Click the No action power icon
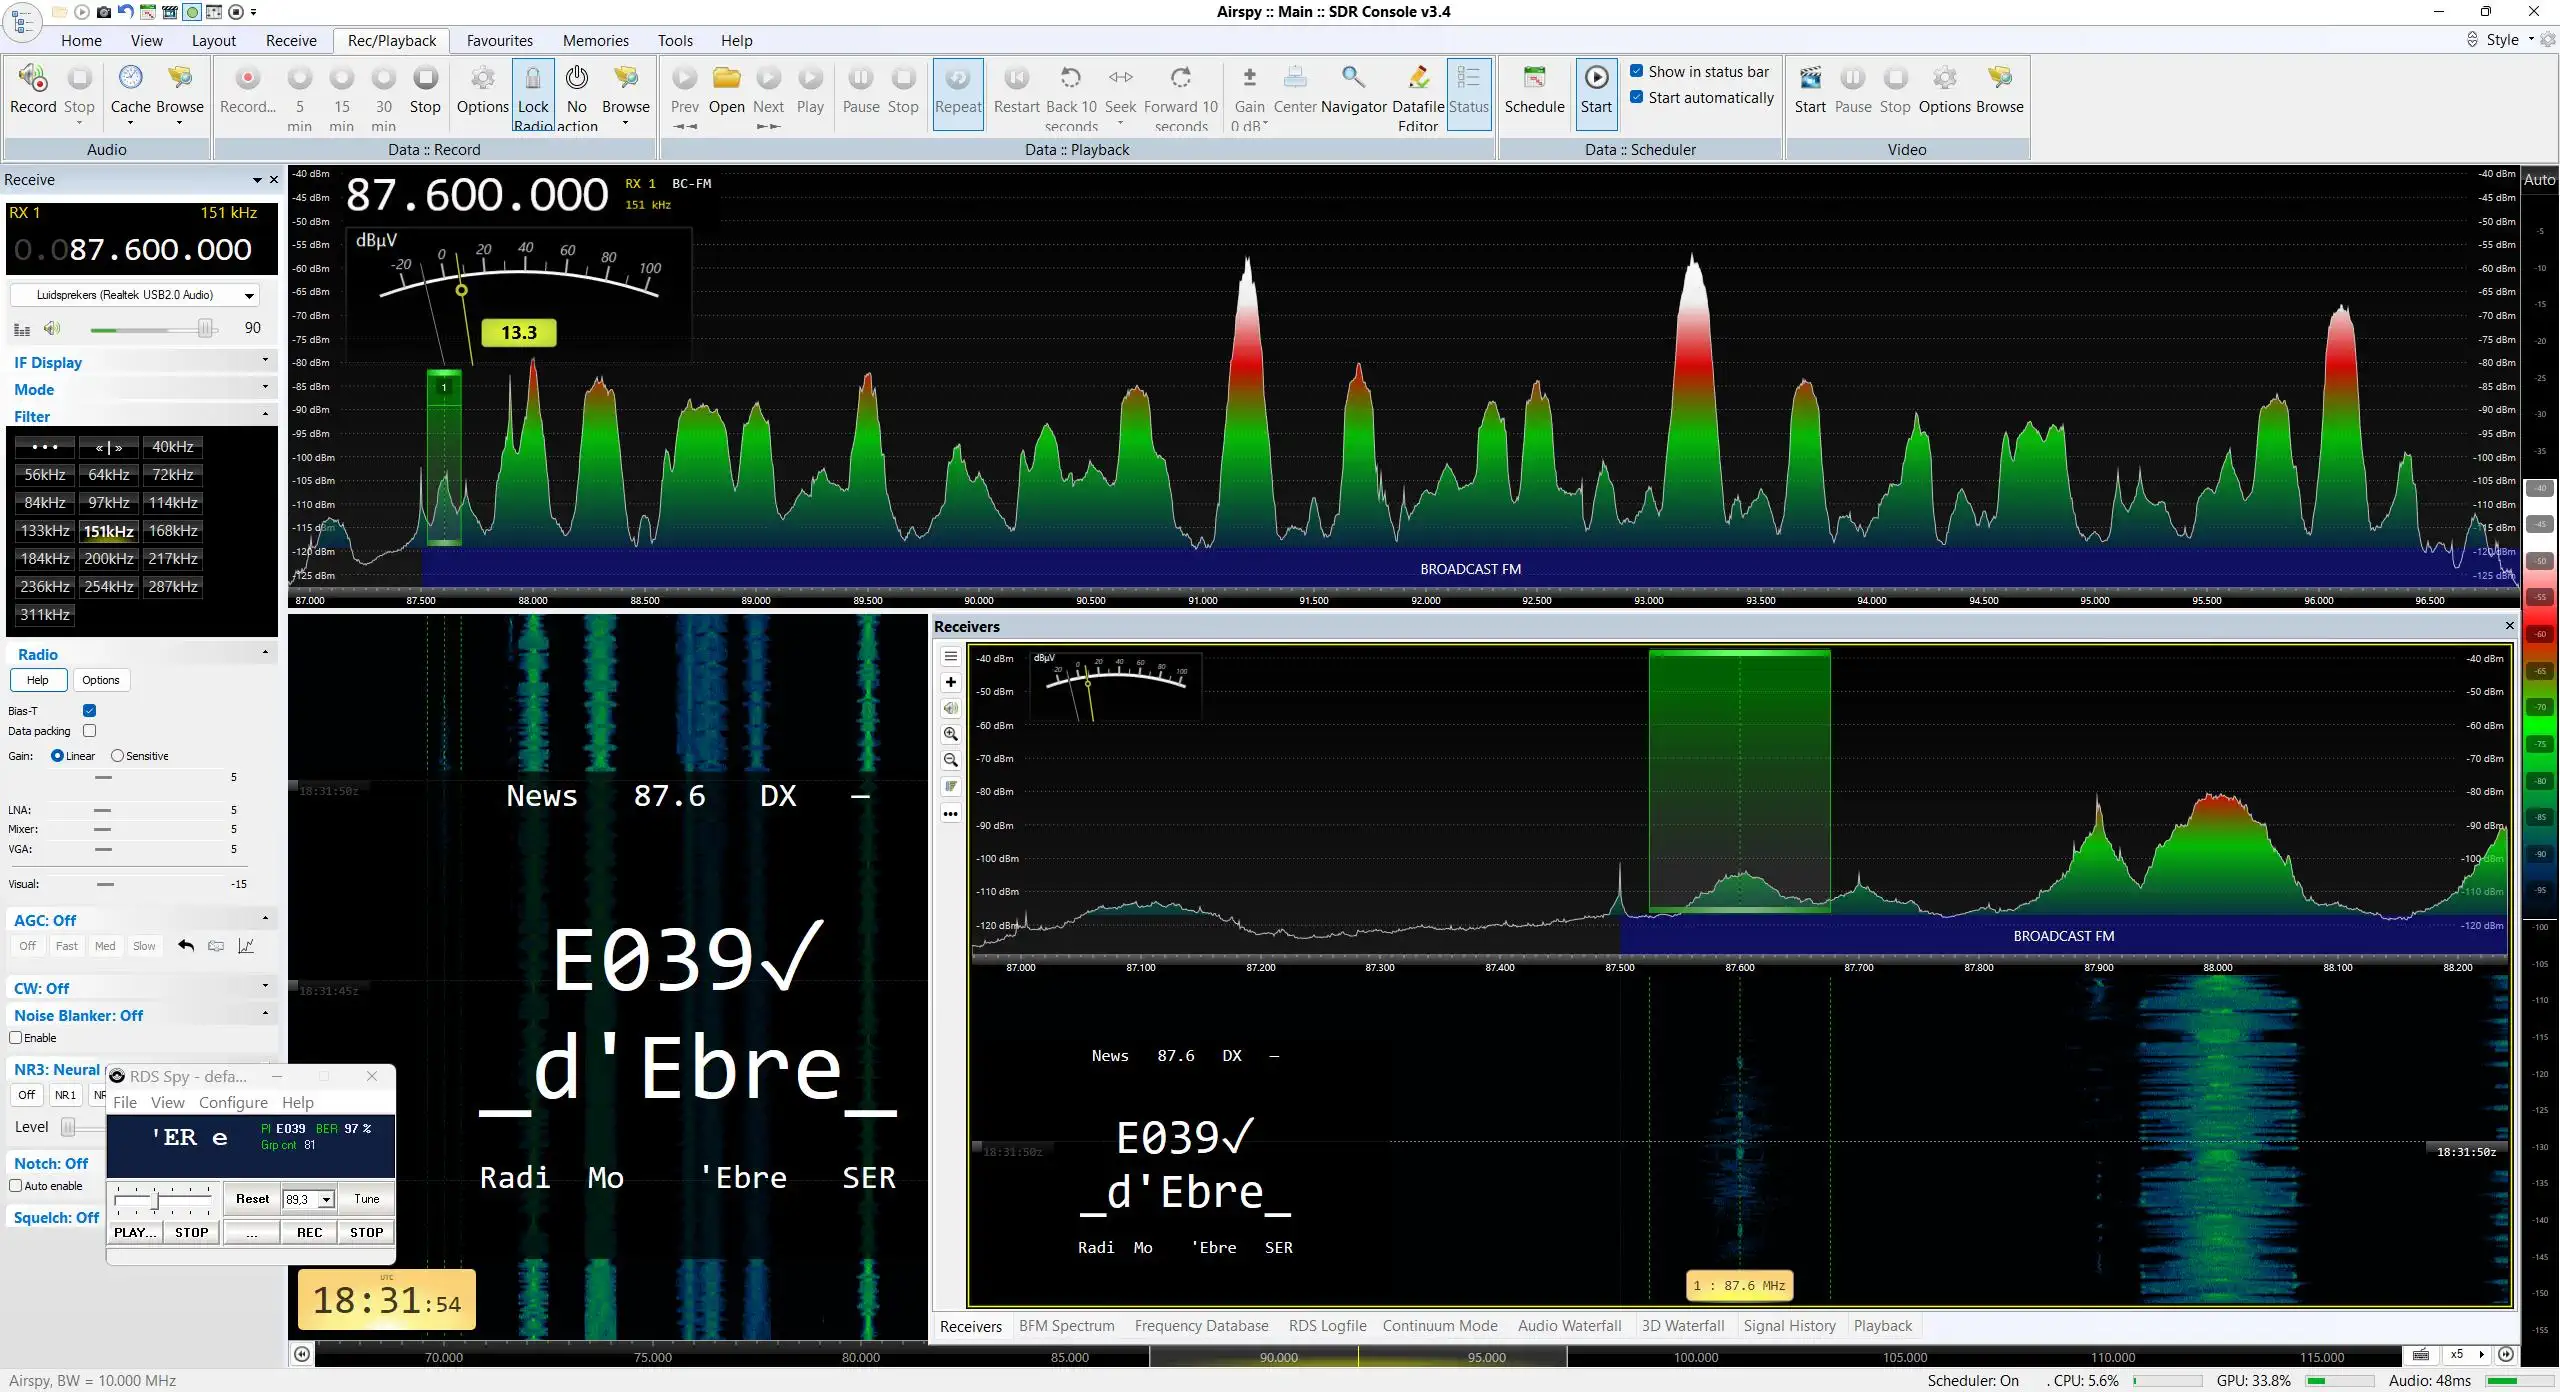 577,78
